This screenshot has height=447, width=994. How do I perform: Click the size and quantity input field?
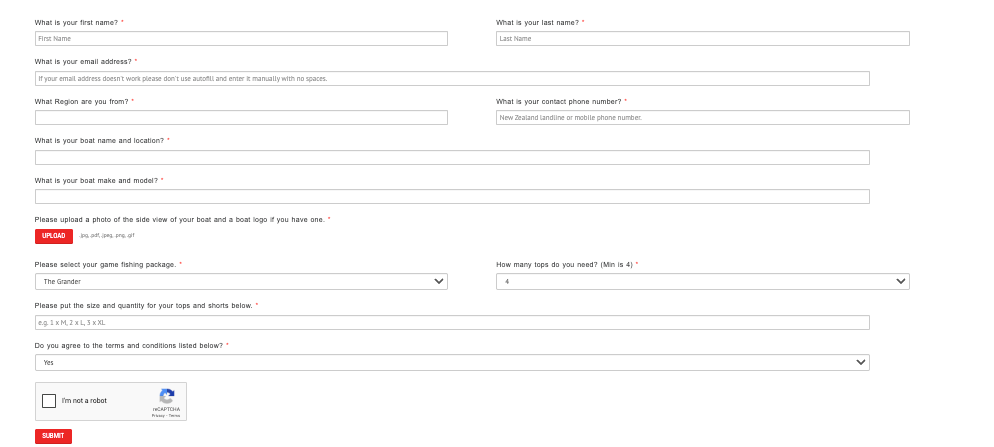click(x=452, y=323)
